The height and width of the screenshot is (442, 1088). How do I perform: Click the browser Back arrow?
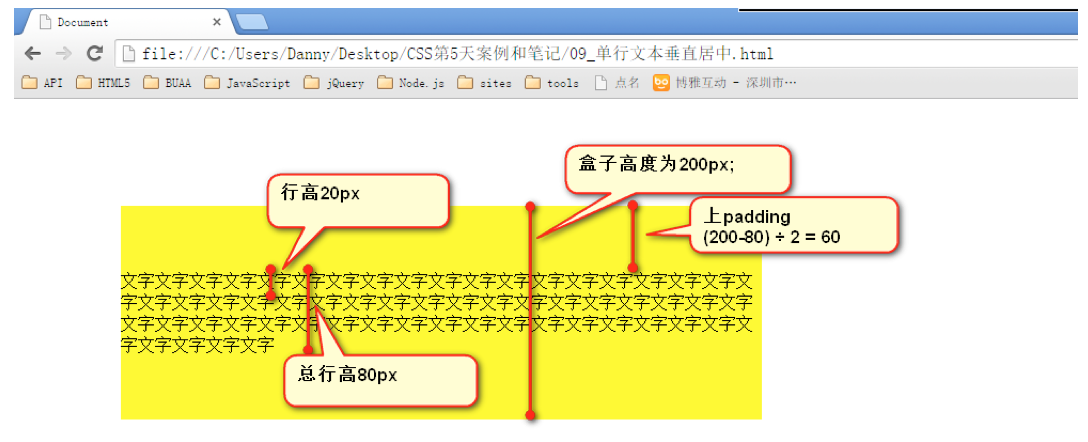tap(33, 53)
